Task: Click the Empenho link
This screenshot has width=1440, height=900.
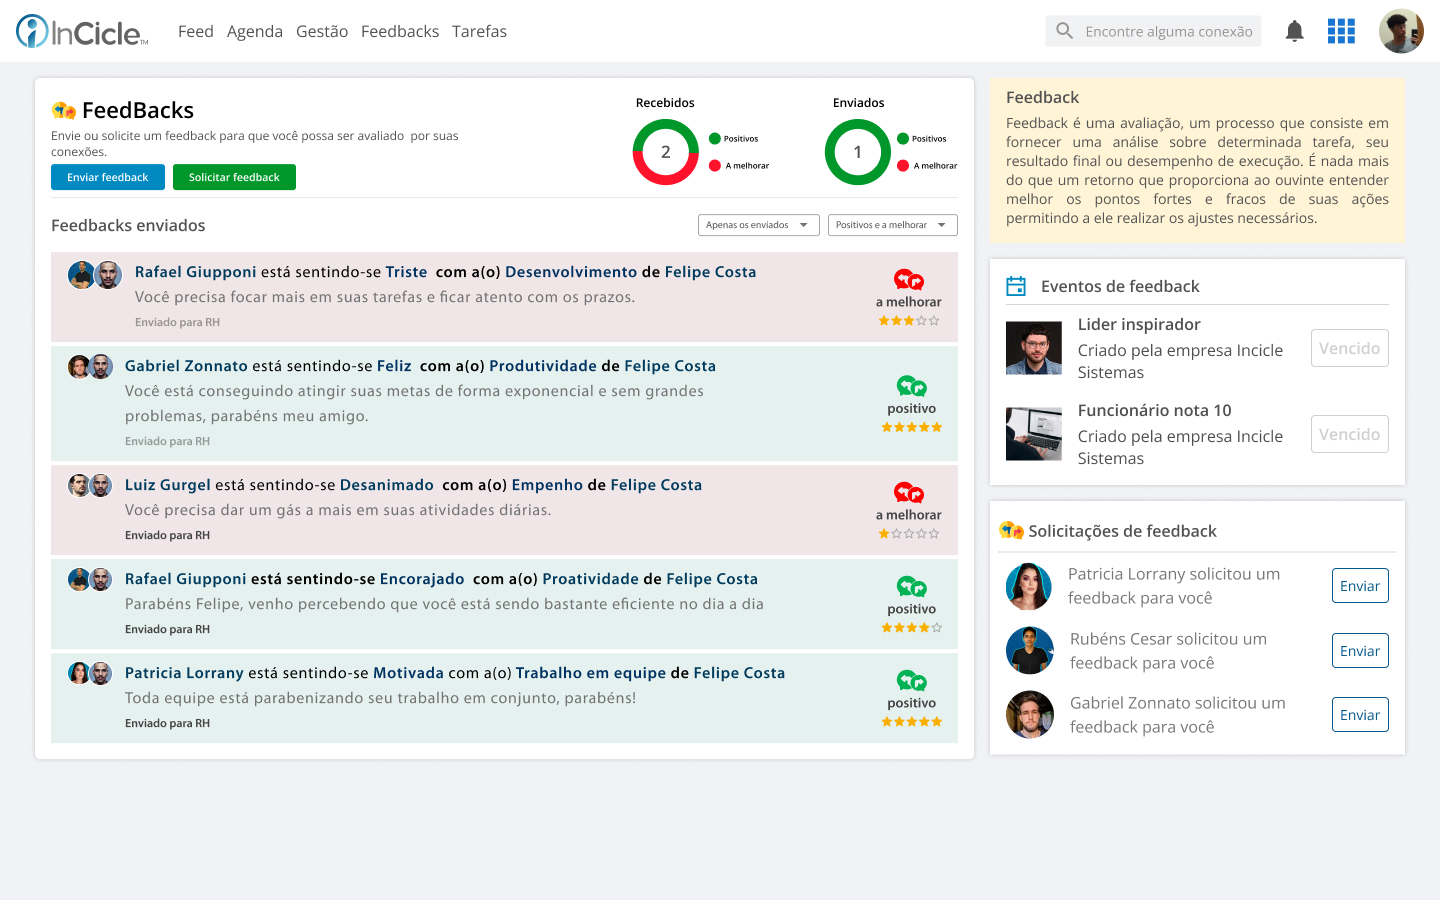Action: click(x=547, y=485)
